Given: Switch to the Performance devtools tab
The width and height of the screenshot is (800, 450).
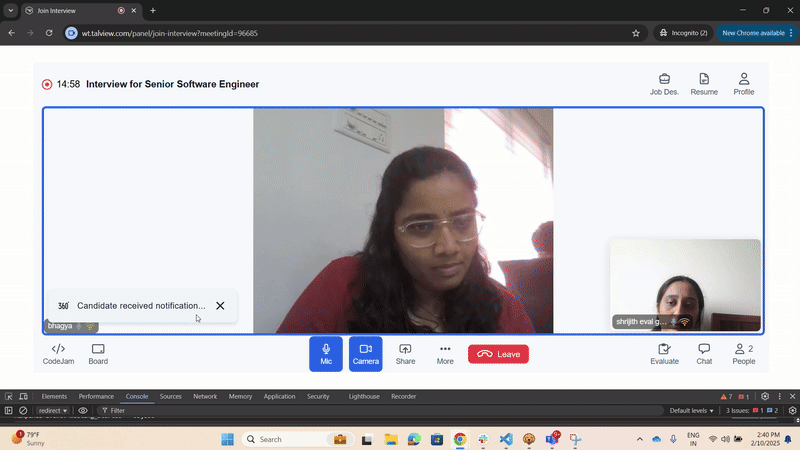Looking at the screenshot, I should point(96,396).
